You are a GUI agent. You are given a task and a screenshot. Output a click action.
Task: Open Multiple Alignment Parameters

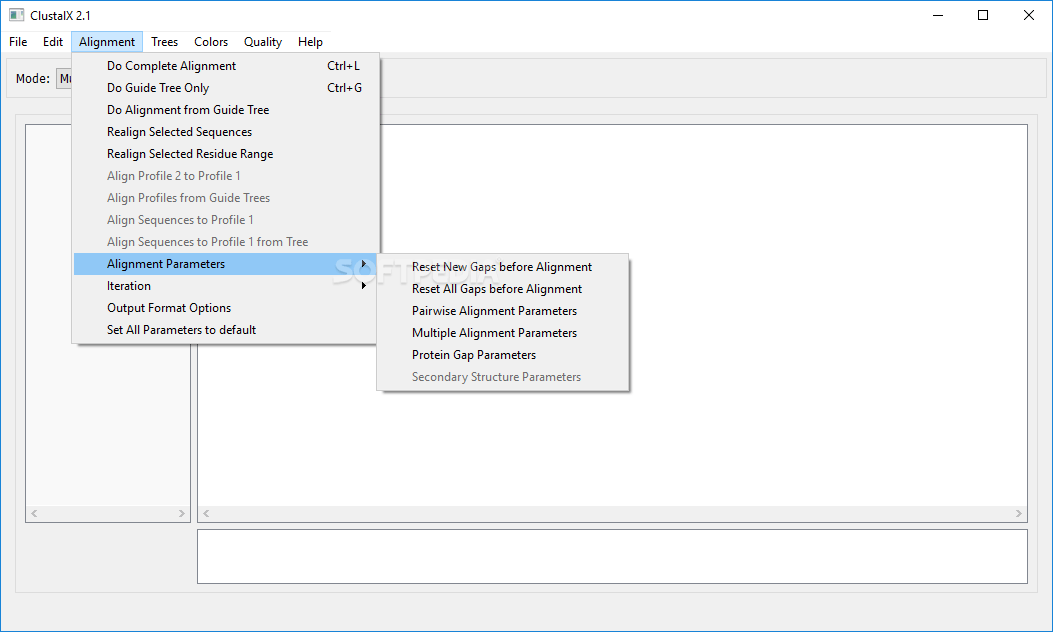coord(502,333)
